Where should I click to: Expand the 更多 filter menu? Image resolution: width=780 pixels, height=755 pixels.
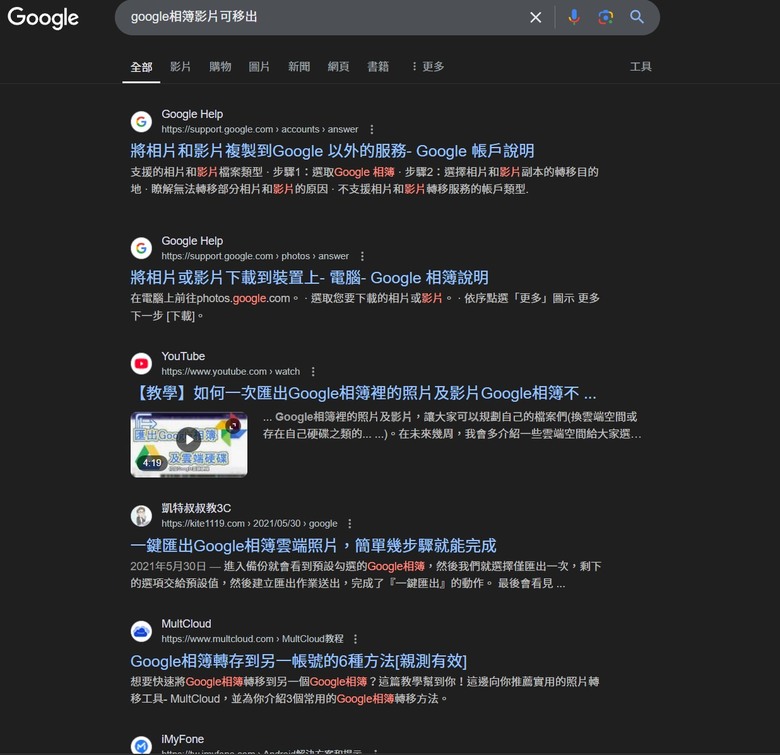(428, 66)
